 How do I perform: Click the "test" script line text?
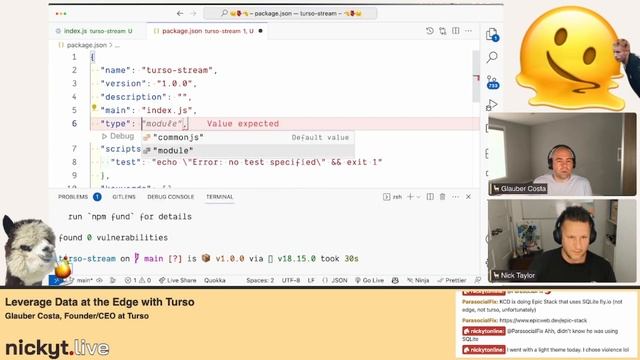pyautogui.click(x=247, y=162)
